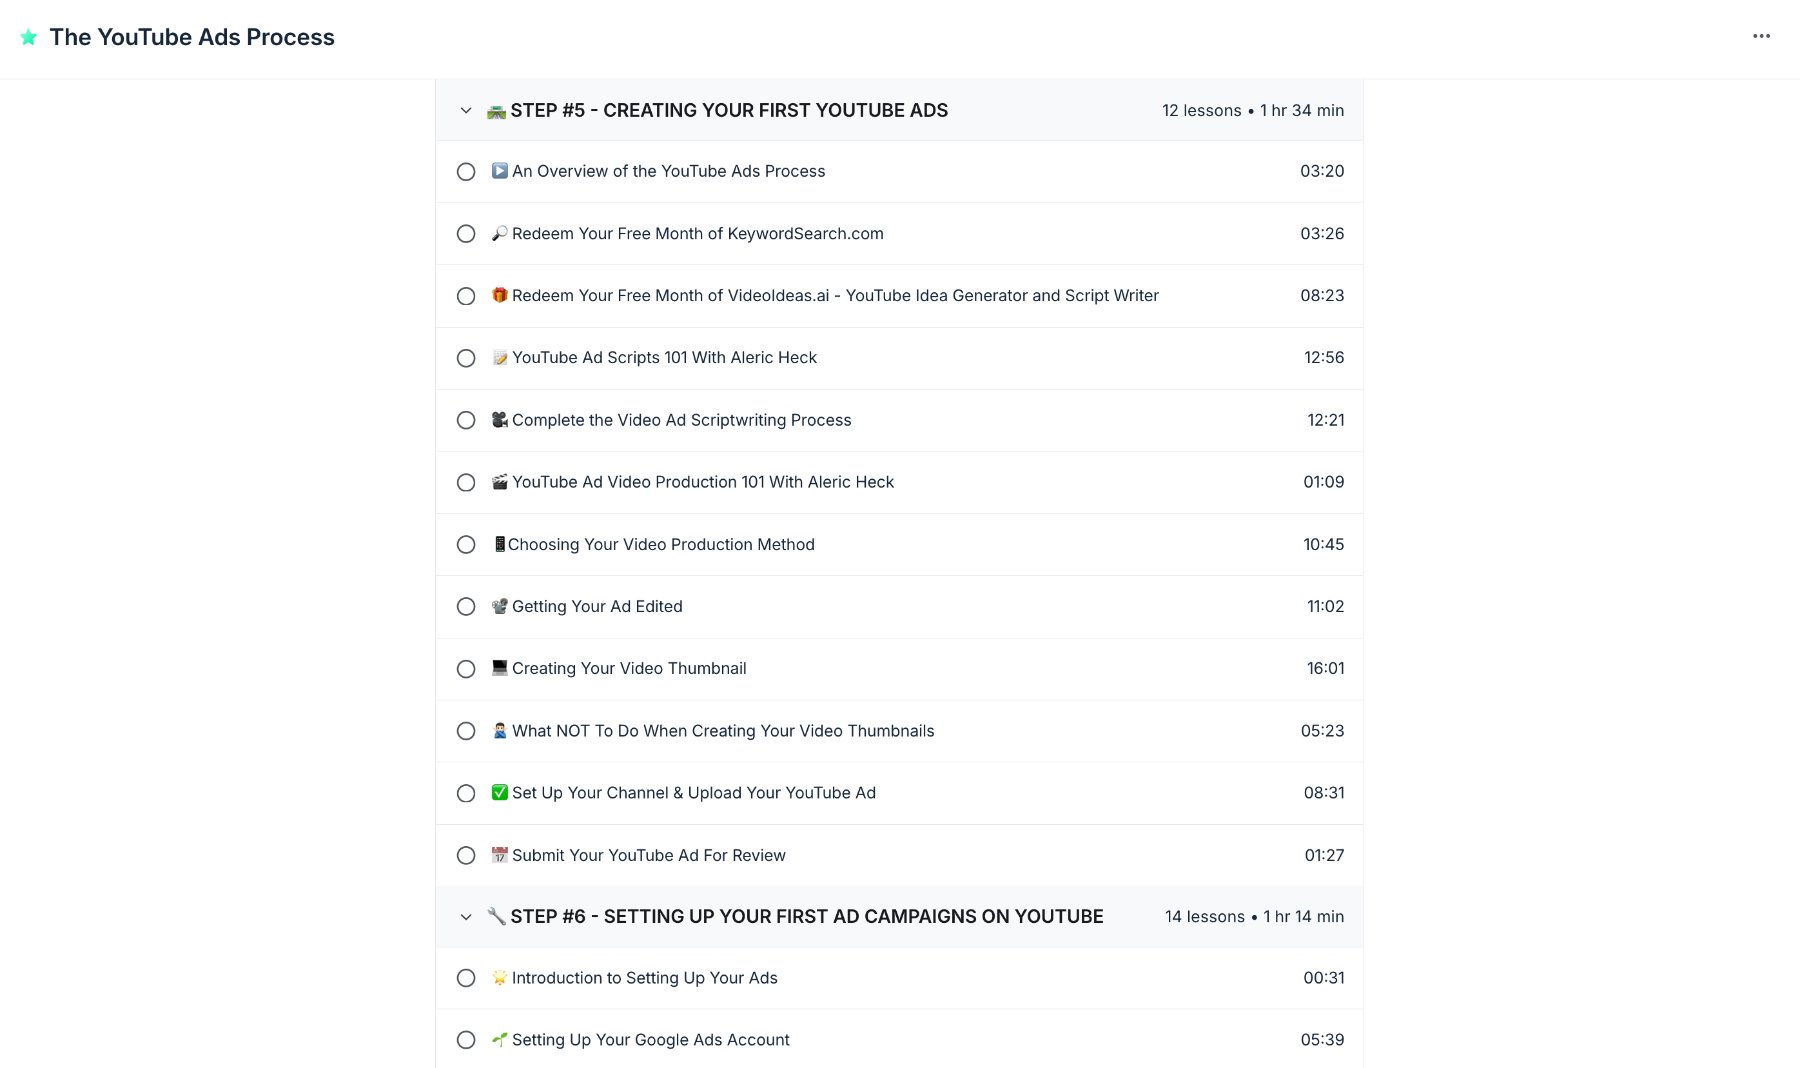1800x1068 pixels.
Task: Mark 'Creating Your Video Thumbnail' complete
Action: (466, 669)
